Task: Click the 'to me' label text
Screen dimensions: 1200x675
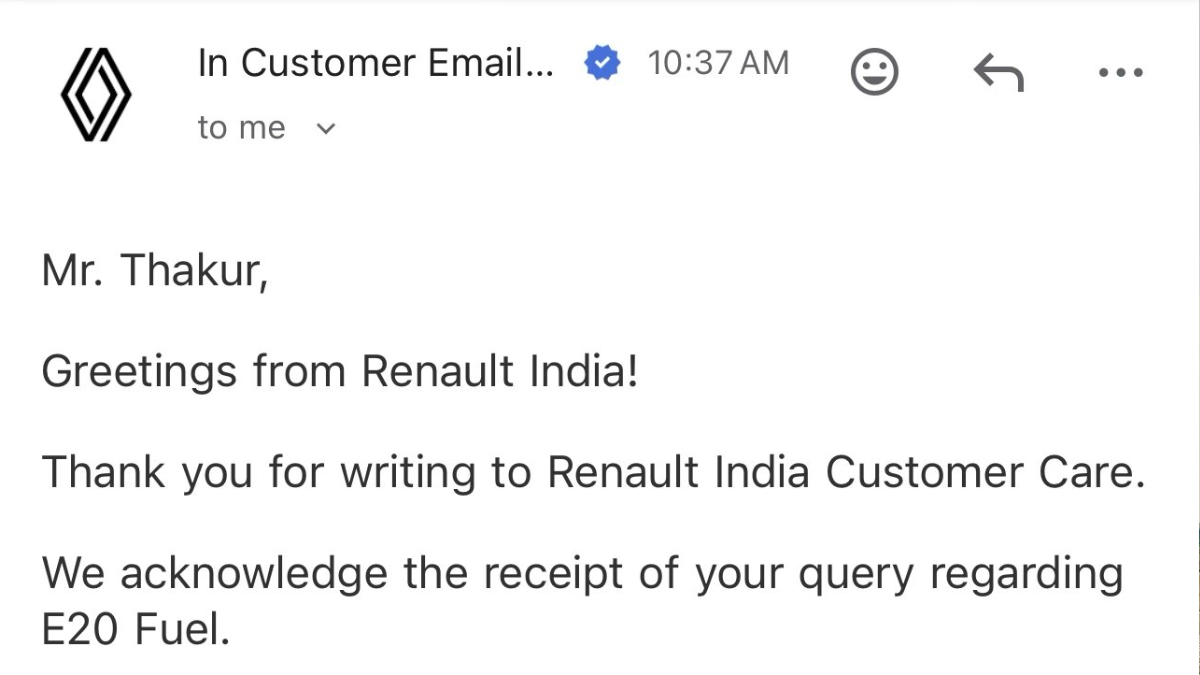Action: (241, 127)
